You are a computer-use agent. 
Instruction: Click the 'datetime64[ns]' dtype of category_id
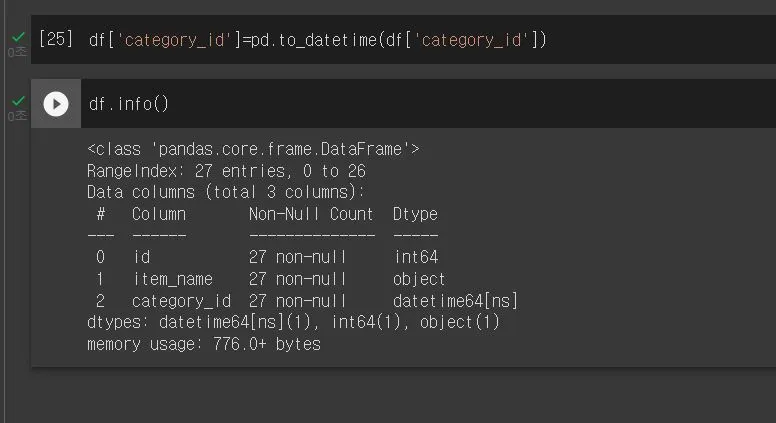(455, 301)
